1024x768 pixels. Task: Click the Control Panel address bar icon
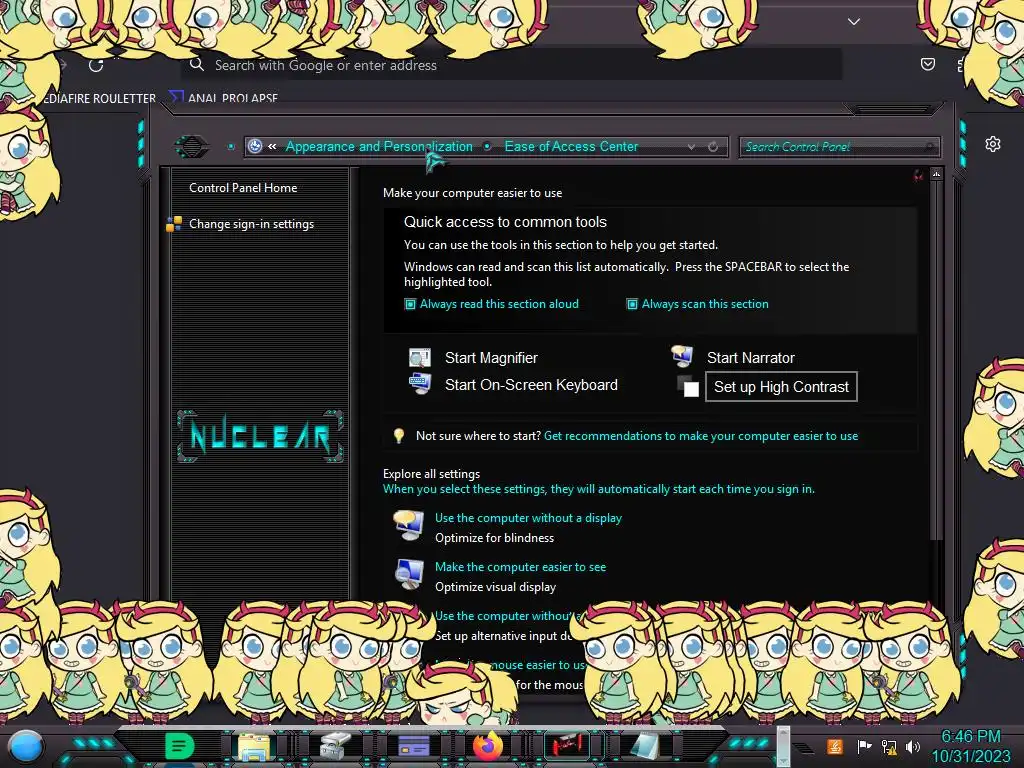255,146
